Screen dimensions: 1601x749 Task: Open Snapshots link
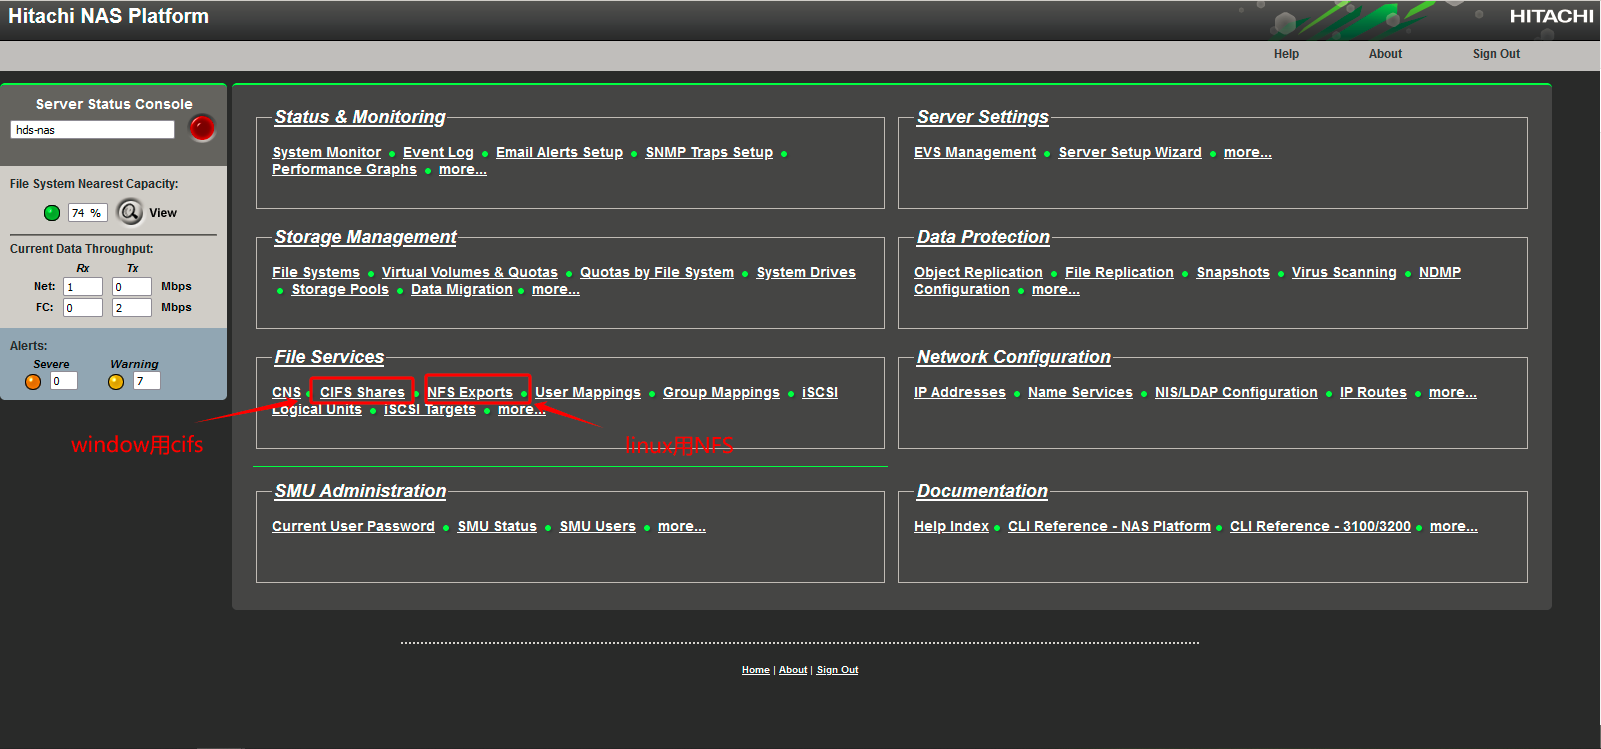click(x=1233, y=272)
